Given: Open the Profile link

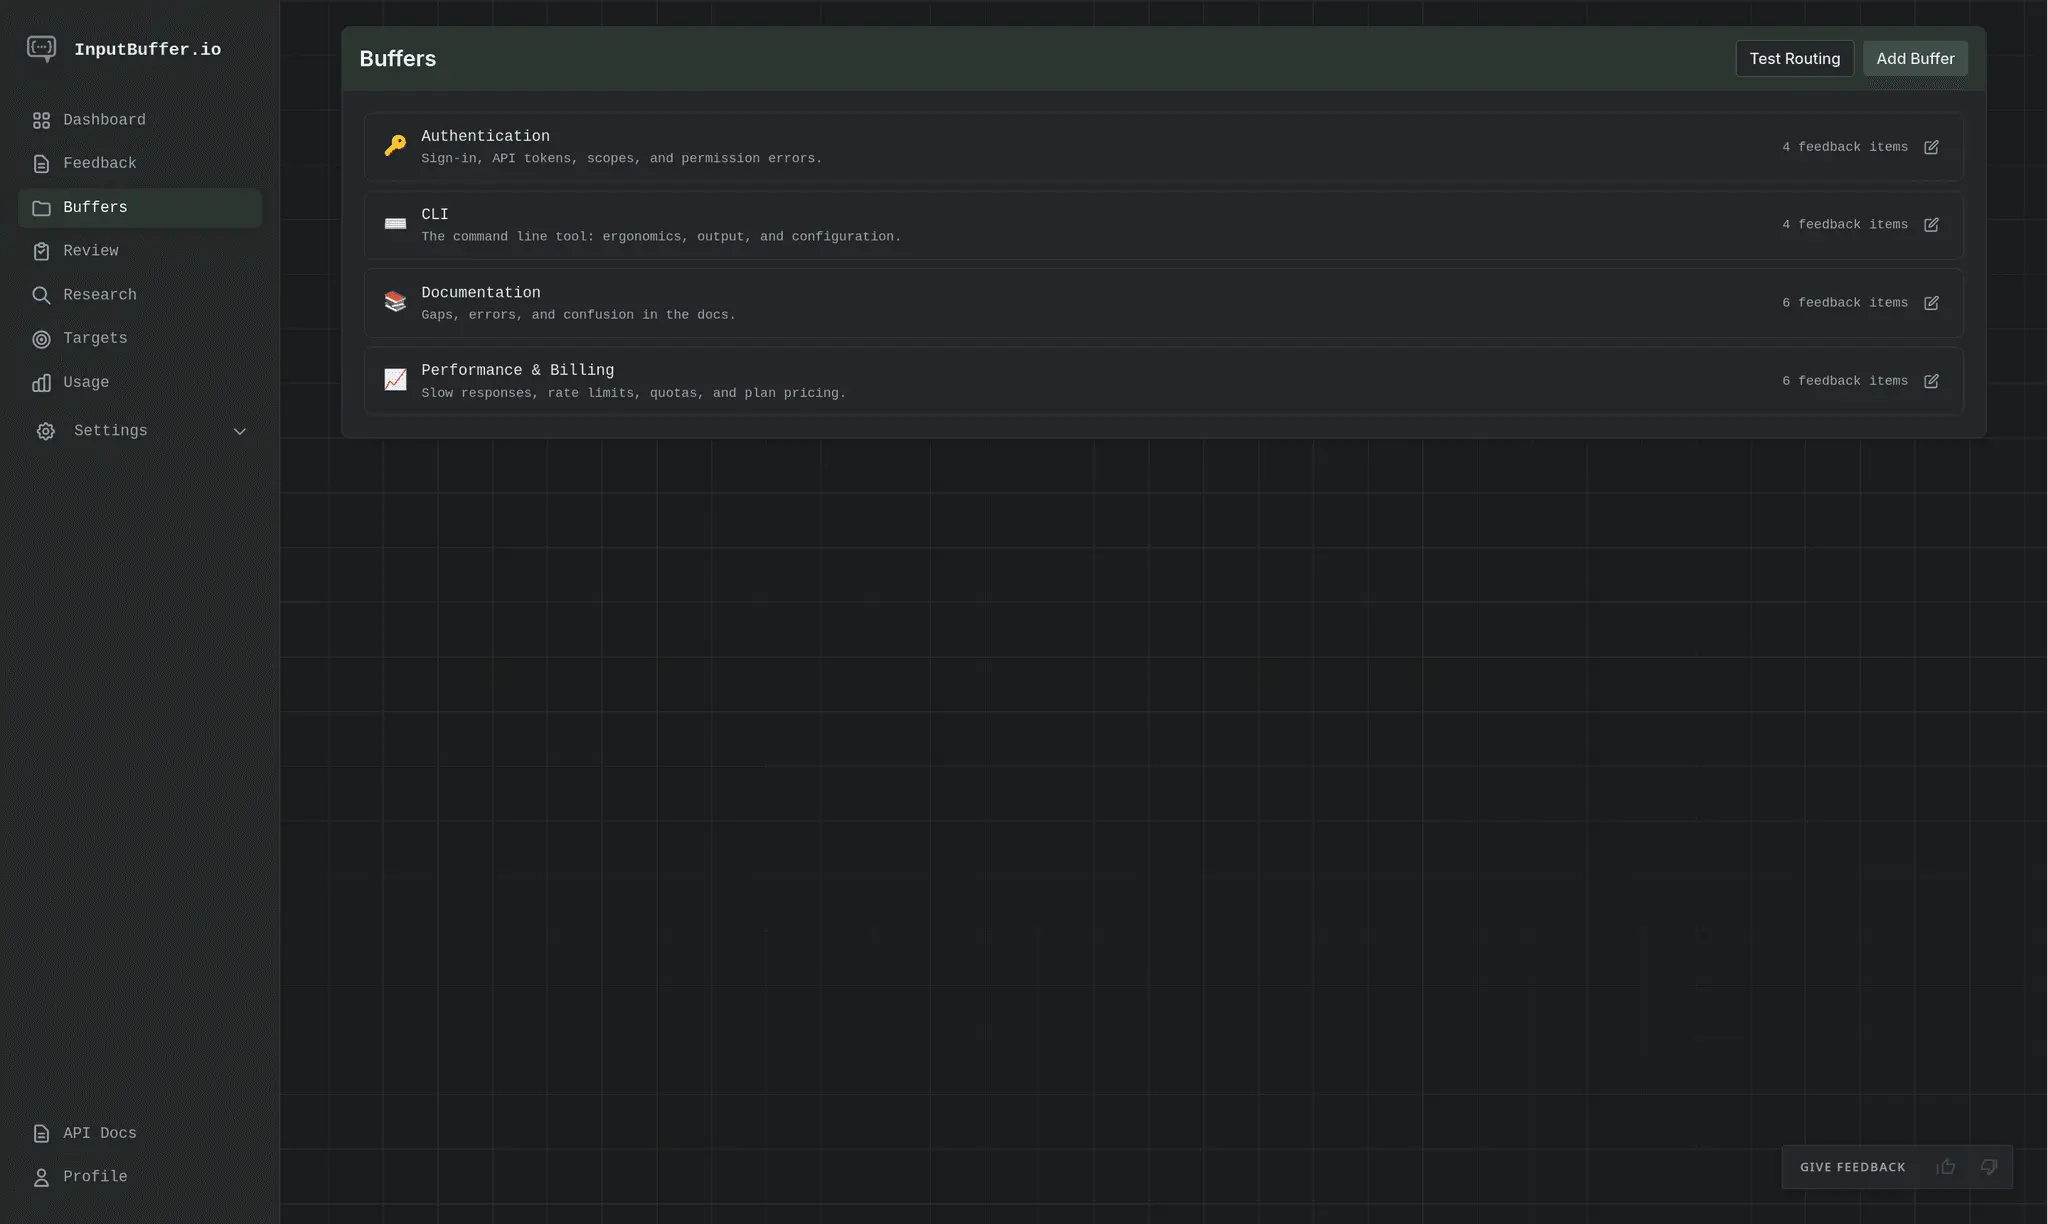Looking at the screenshot, I should pyautogui.click(x=140, y=1177).
